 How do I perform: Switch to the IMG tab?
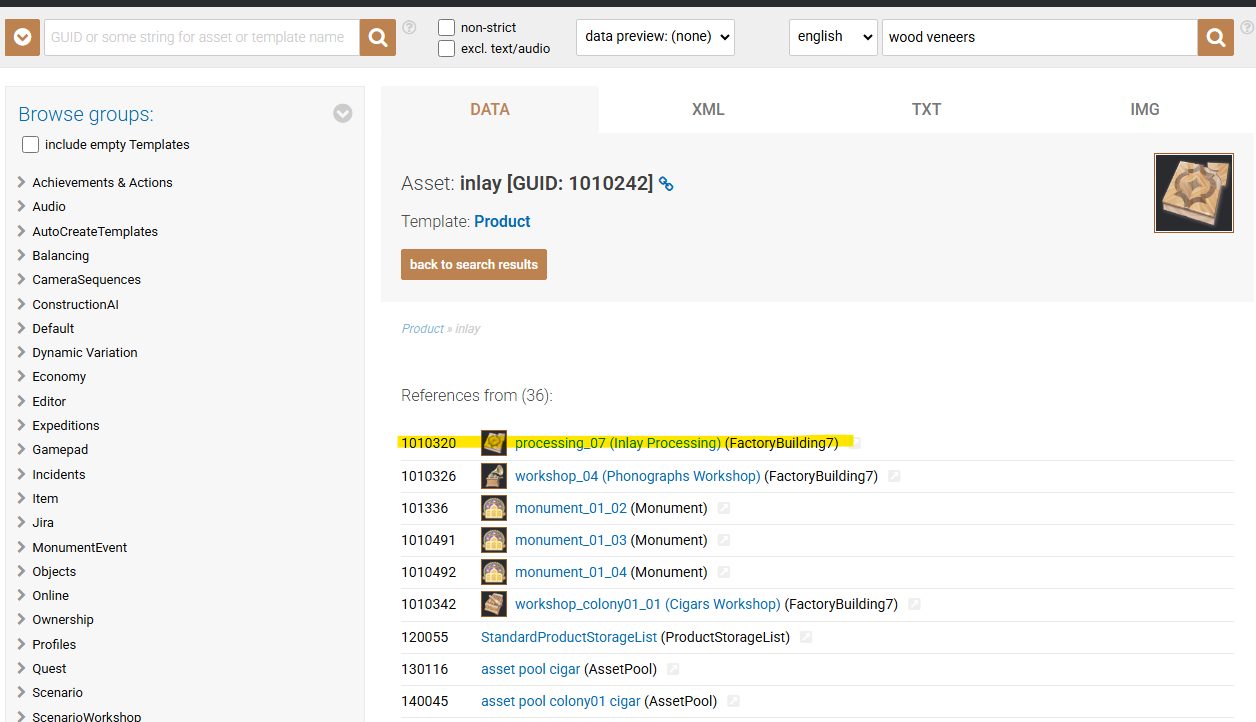click(x=1144, y=110)
